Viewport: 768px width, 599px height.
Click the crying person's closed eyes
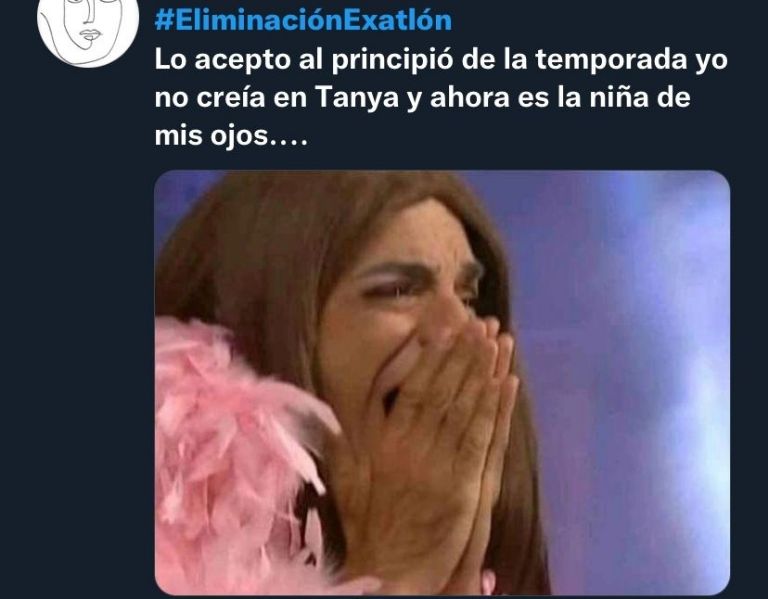click(x=421, y=289)
